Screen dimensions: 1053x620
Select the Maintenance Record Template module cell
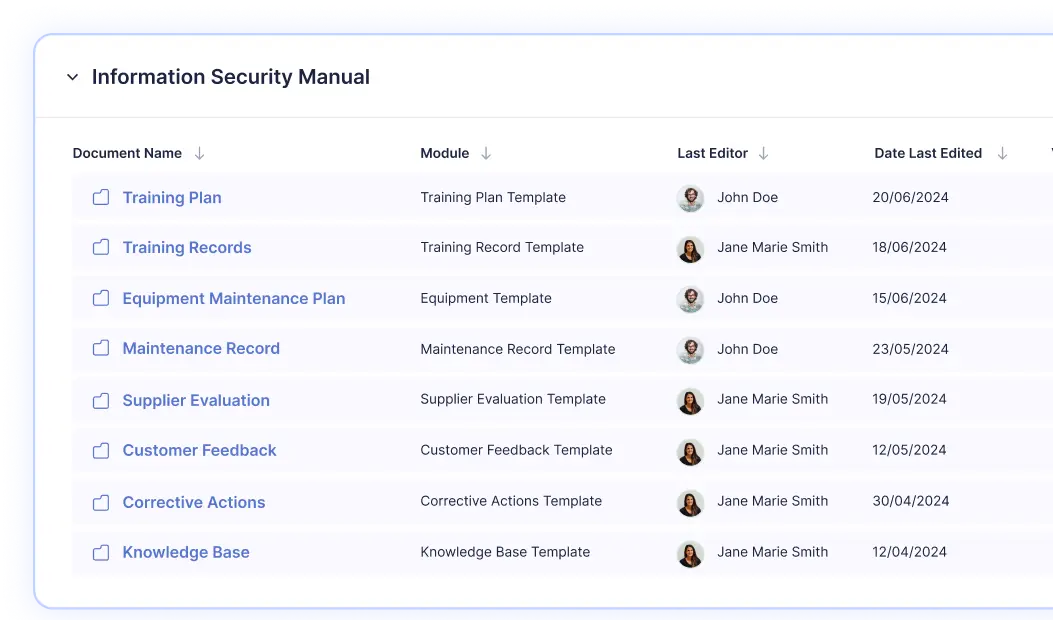point(518,349)
